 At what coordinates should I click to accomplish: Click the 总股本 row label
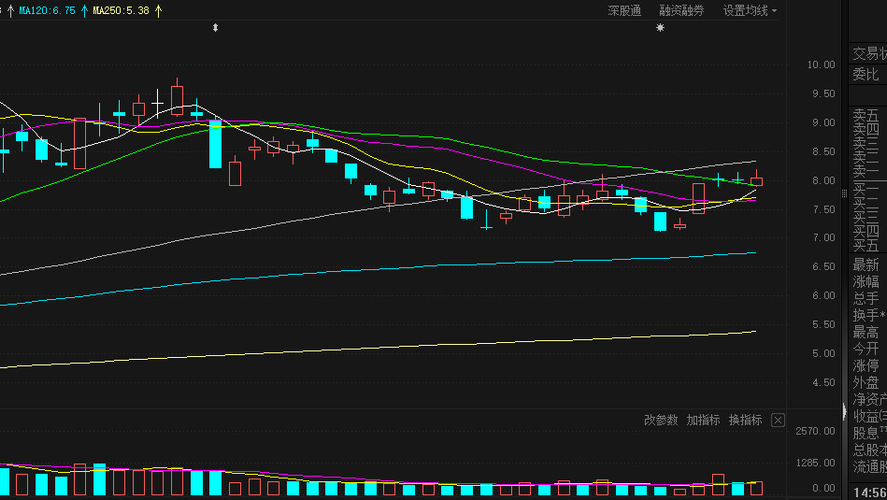(x=870, y=450)
